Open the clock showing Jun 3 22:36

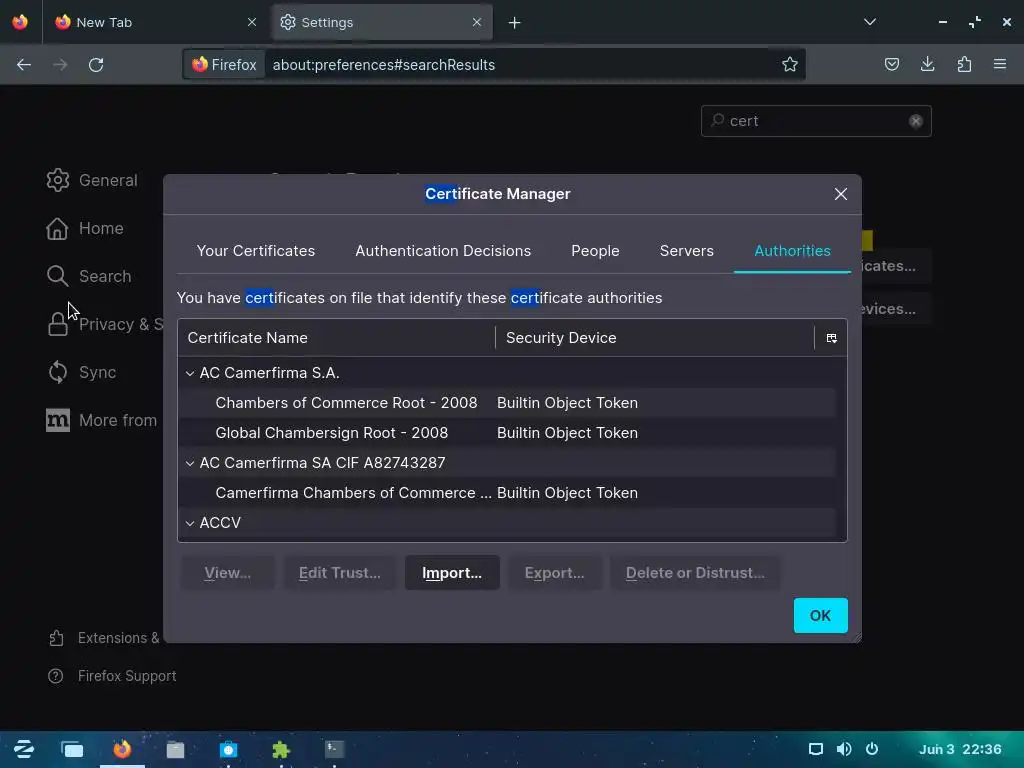960,749
